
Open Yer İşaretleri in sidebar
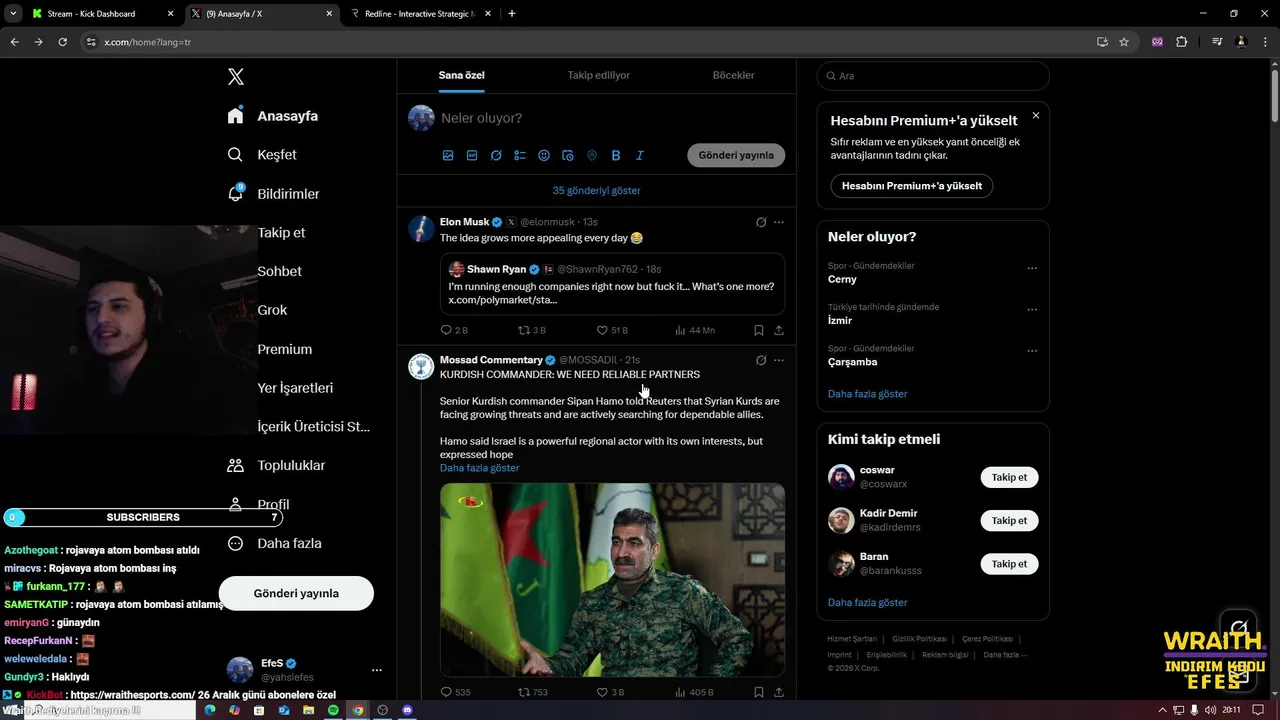295,388
